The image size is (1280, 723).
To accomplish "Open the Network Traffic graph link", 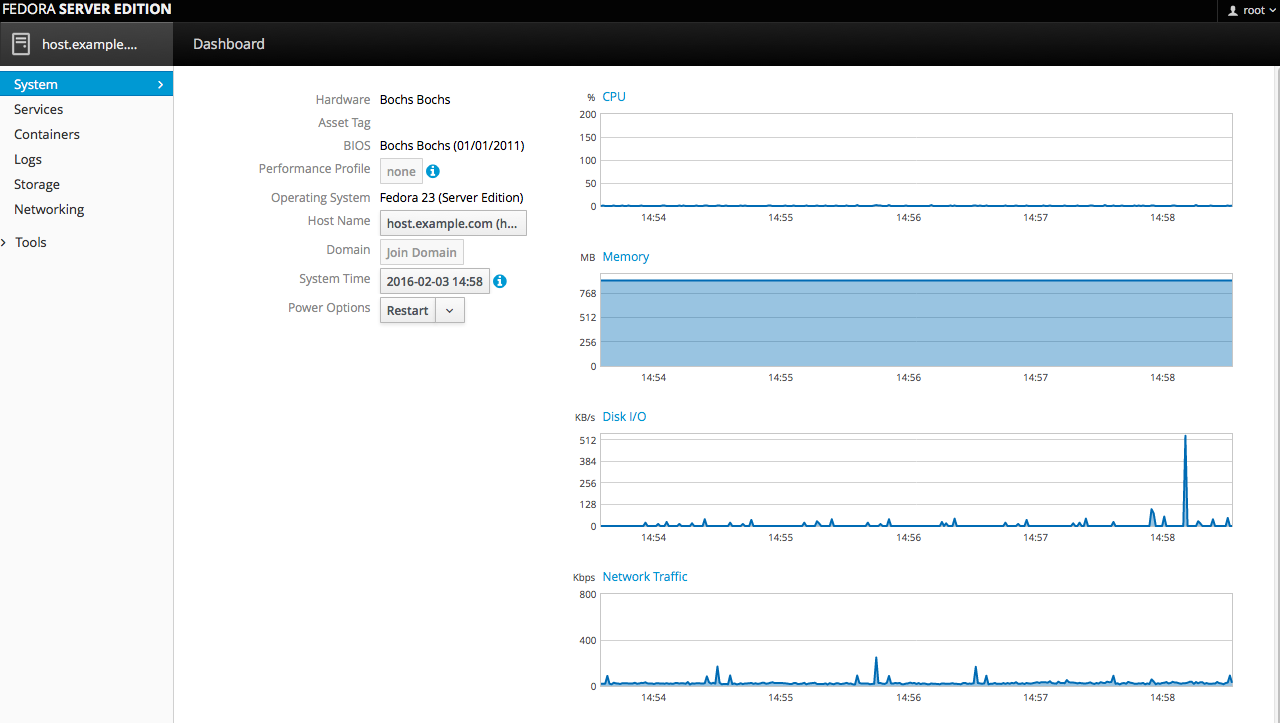I will pyautogui.click(x=645, y=576).
